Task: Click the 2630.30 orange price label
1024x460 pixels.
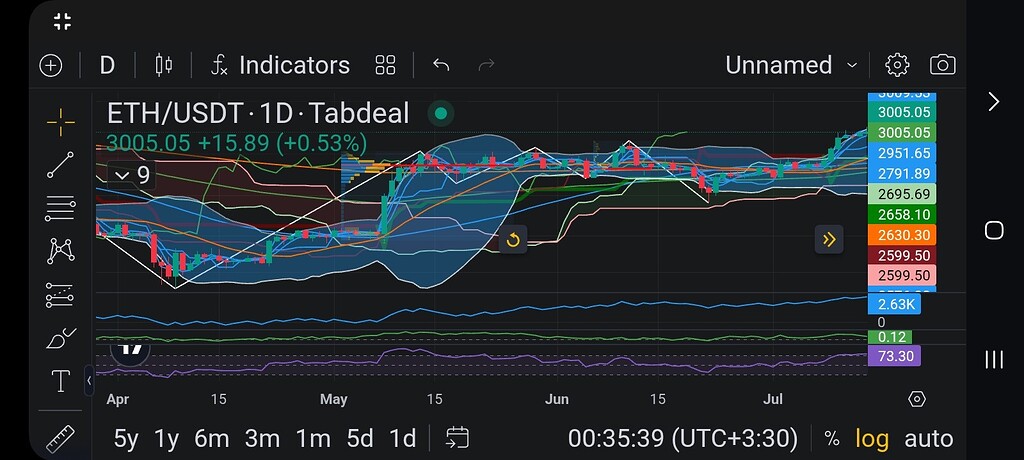Action: coord(904,235)
